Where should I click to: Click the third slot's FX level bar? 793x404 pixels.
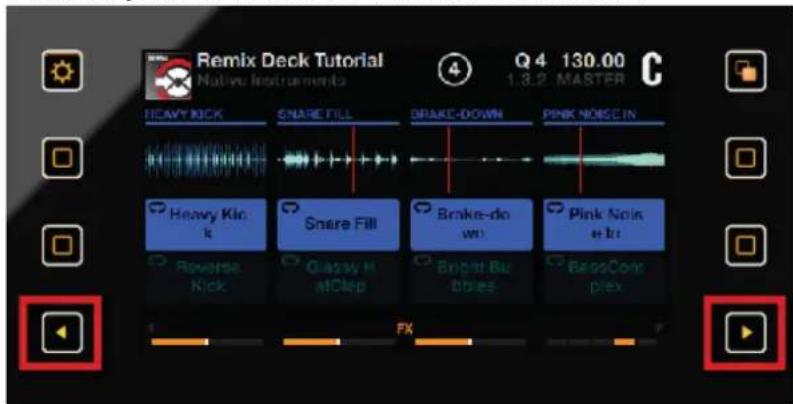[470, 342]
